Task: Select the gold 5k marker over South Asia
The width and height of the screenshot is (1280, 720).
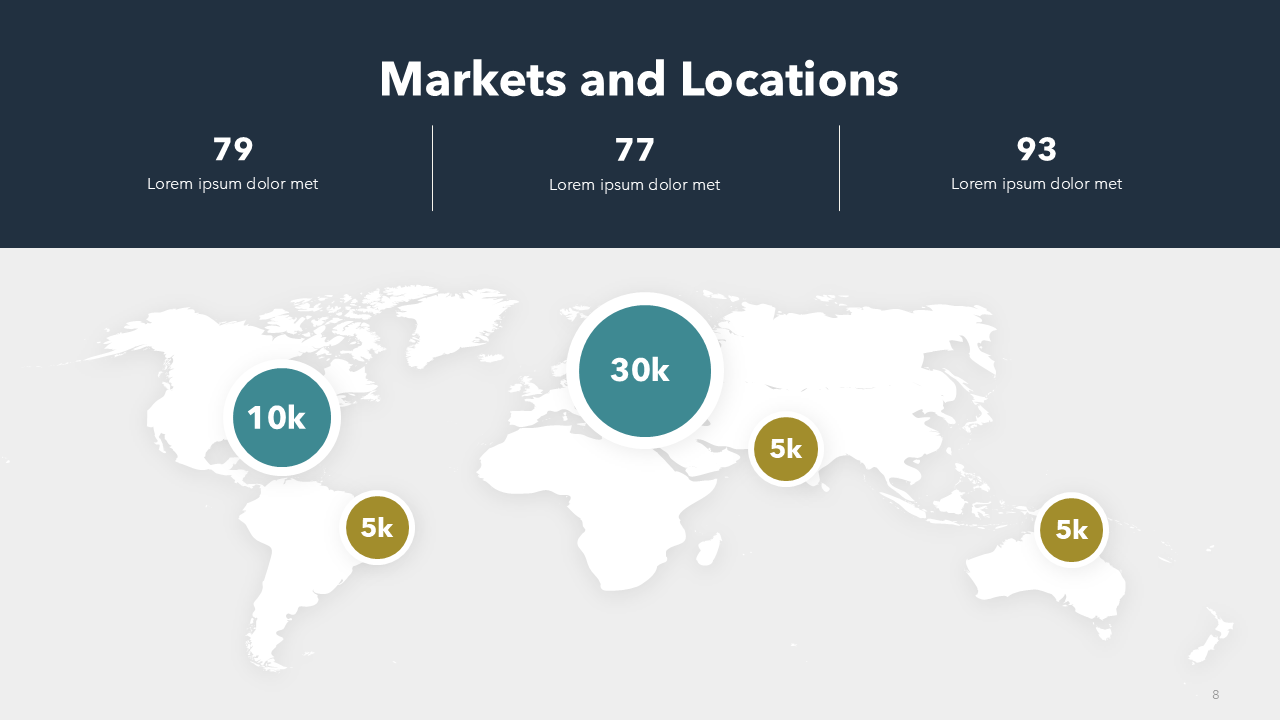Action: tap(785, 449)
